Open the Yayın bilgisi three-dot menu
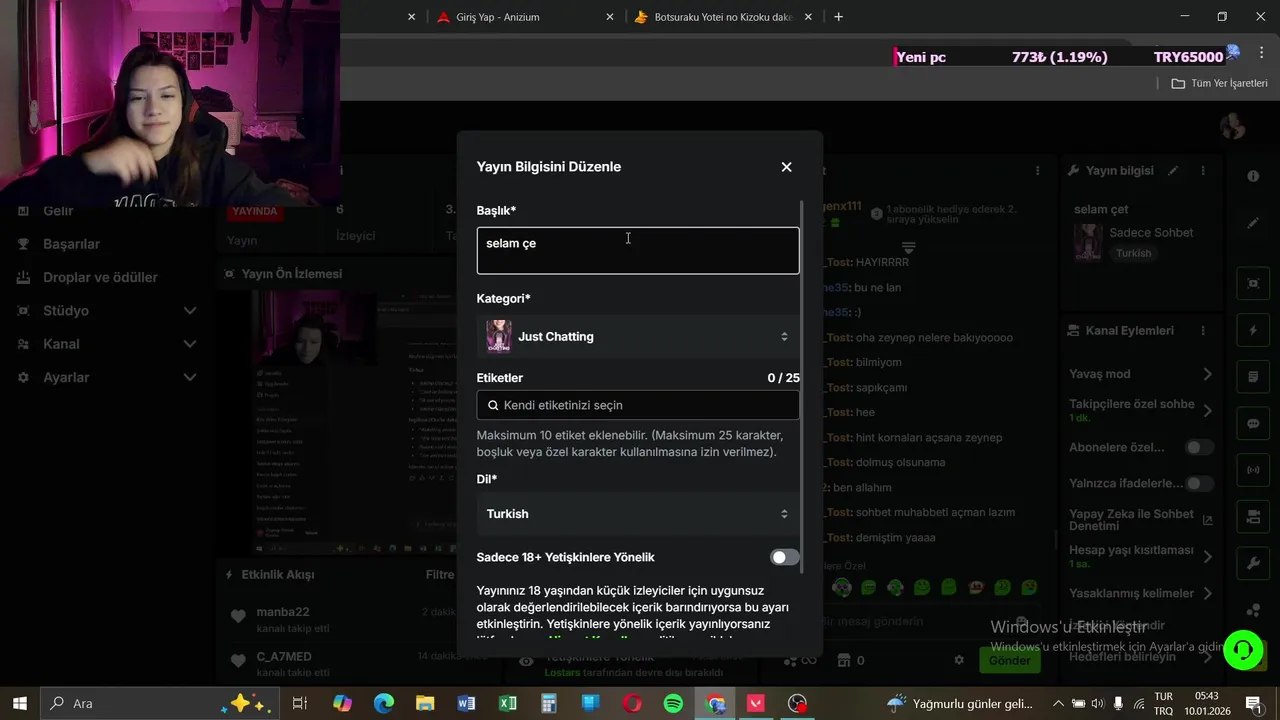Viewport: 1280px width, 720px height. coord(1203,171)
